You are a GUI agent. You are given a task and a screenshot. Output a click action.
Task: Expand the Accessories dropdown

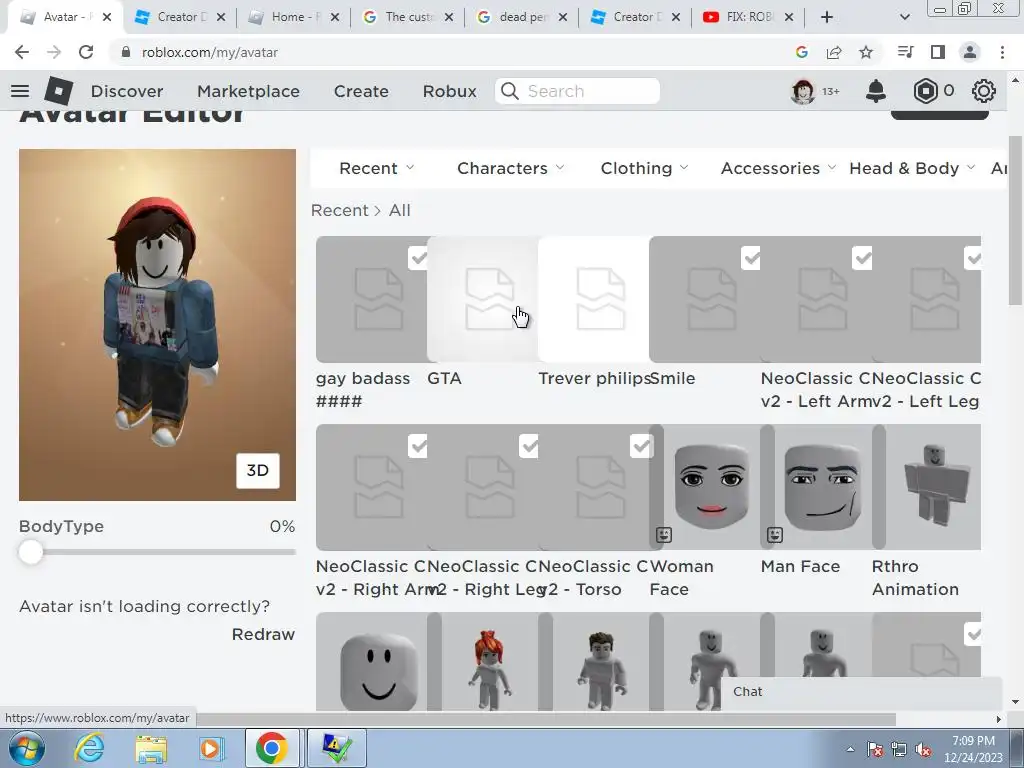point(778,168)
